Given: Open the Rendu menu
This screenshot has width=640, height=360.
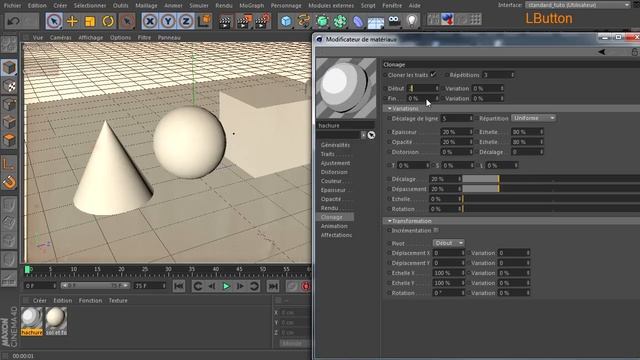Looking at the screenshot, I should (x=224, y=6).
